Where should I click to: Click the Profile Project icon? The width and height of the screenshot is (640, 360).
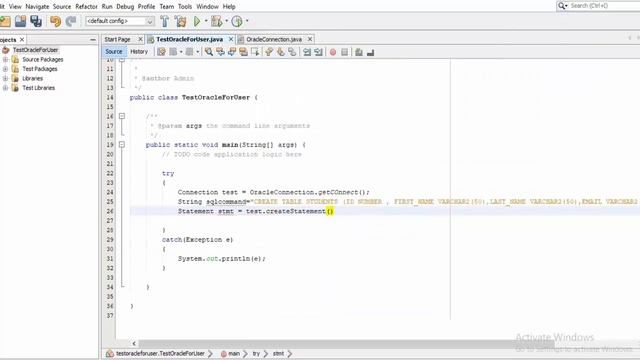tap(237, 21)
